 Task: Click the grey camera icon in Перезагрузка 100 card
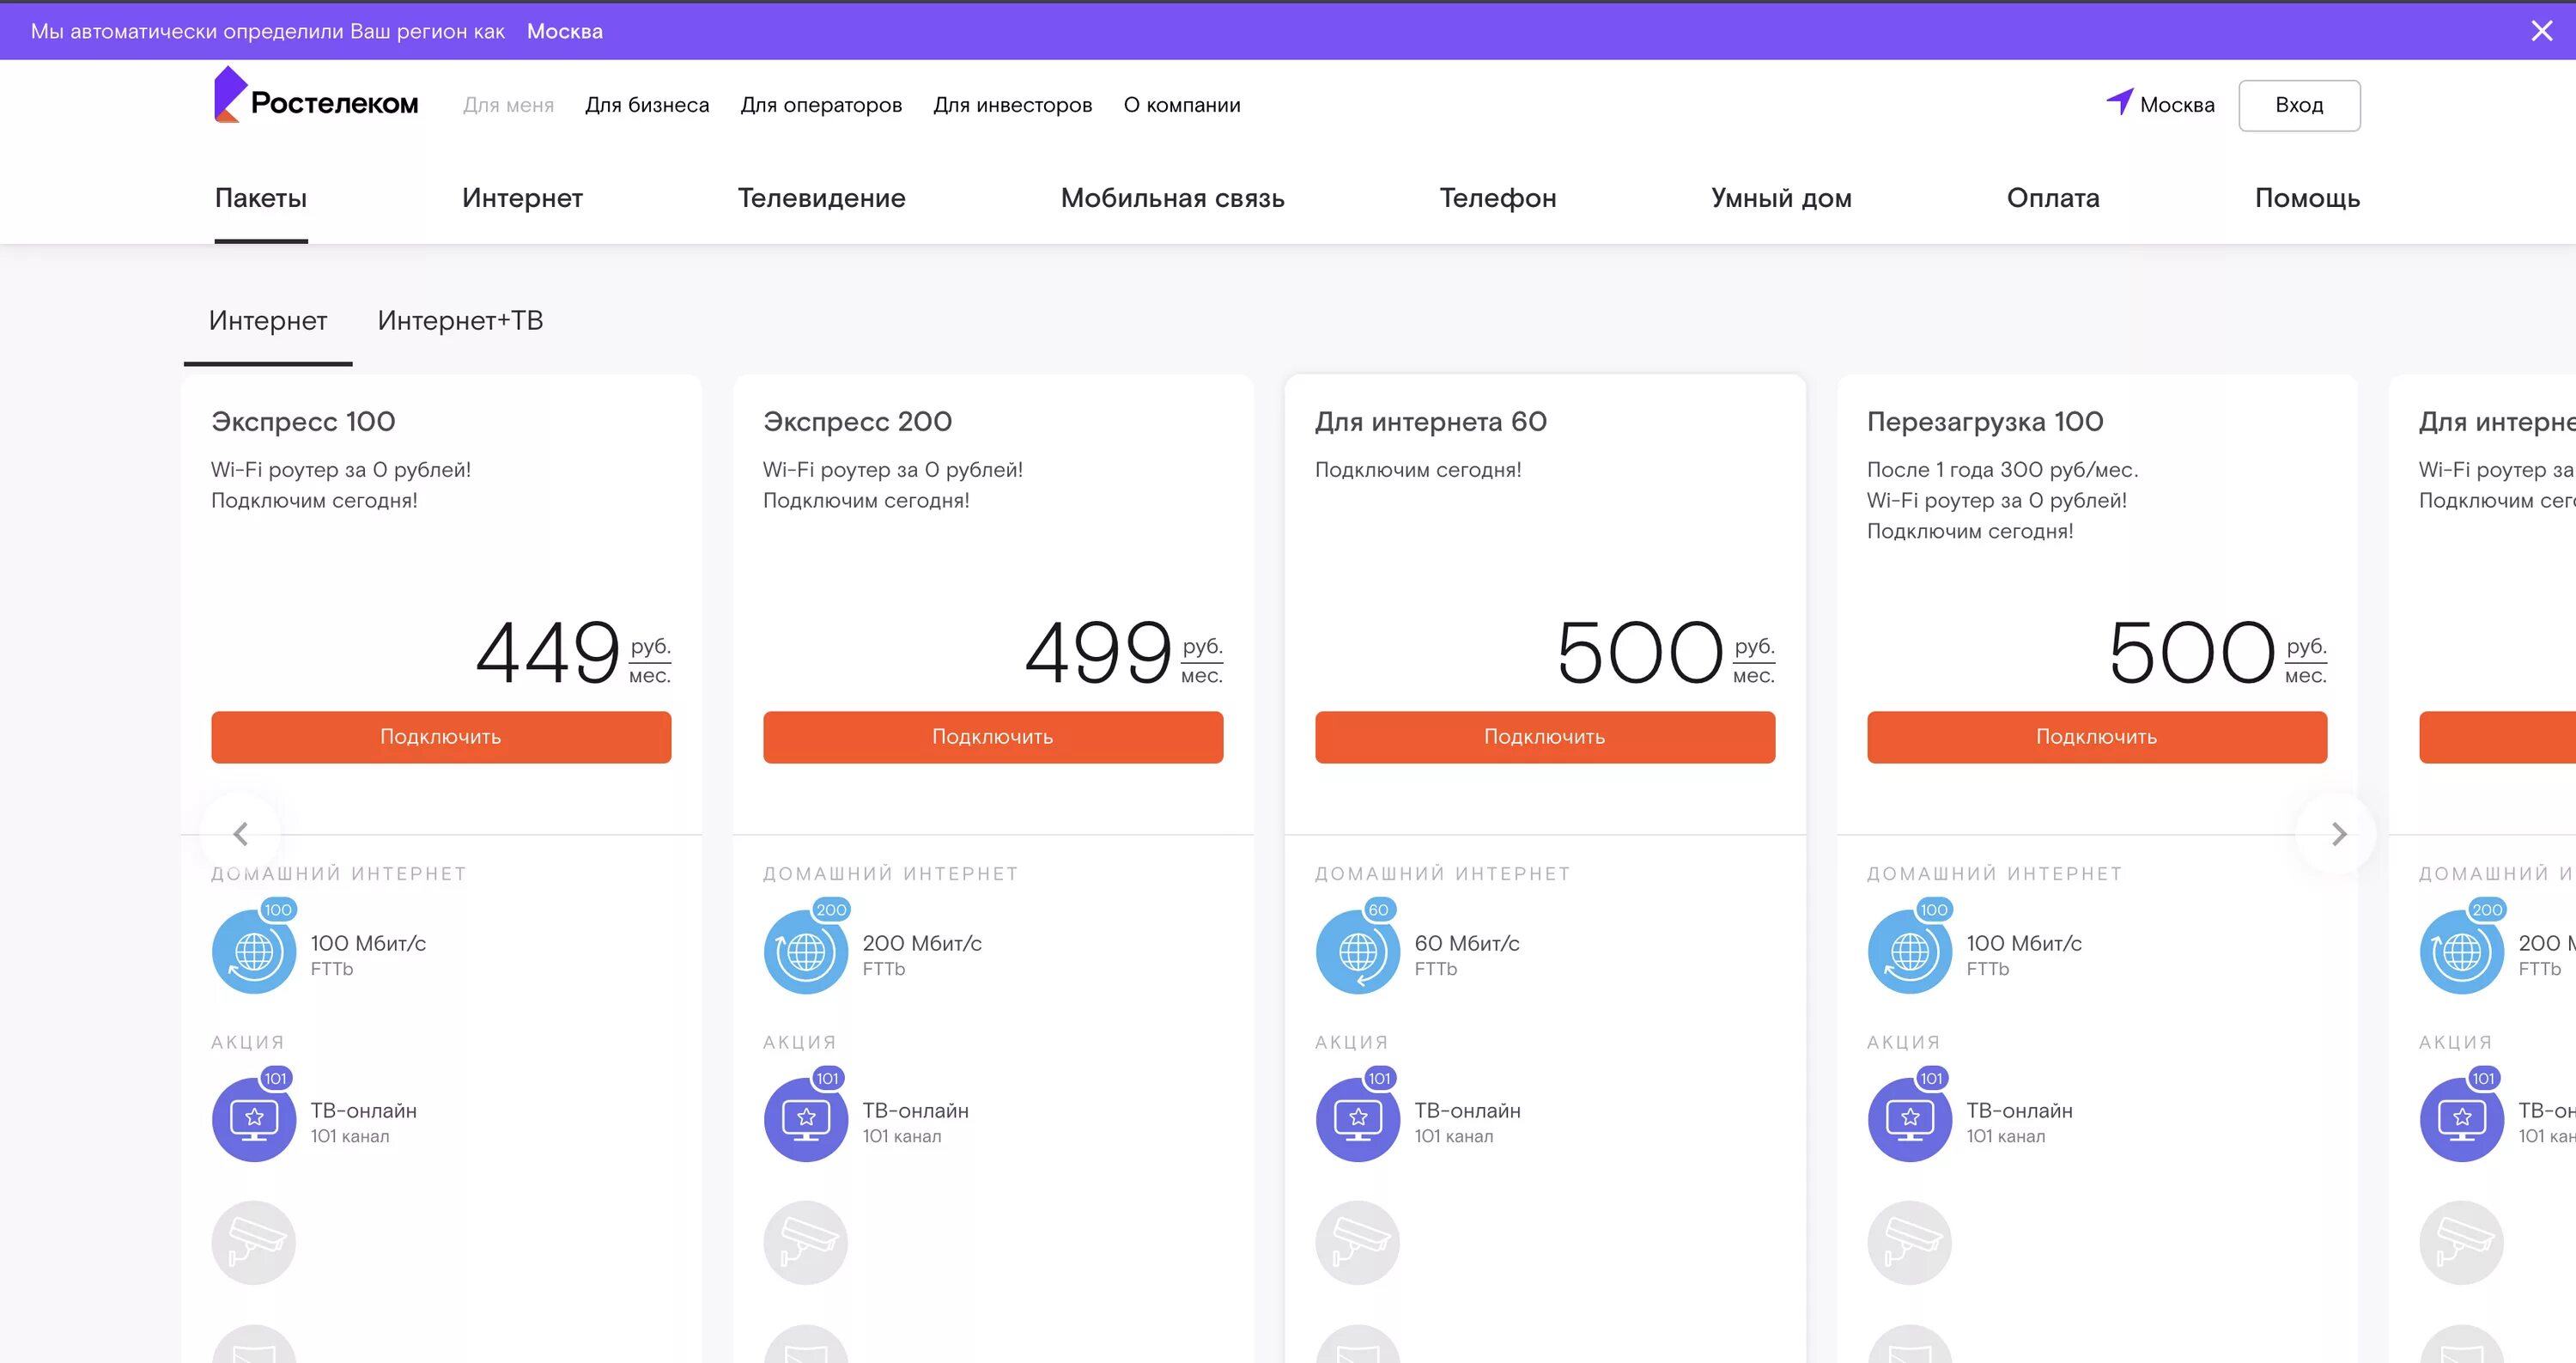point(1910,1243)
